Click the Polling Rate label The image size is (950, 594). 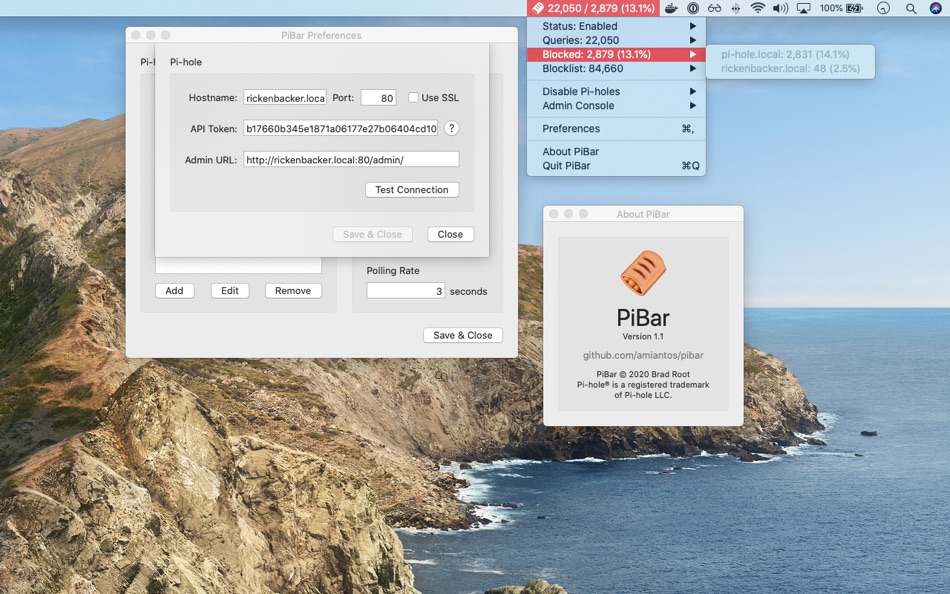[393, 271]
